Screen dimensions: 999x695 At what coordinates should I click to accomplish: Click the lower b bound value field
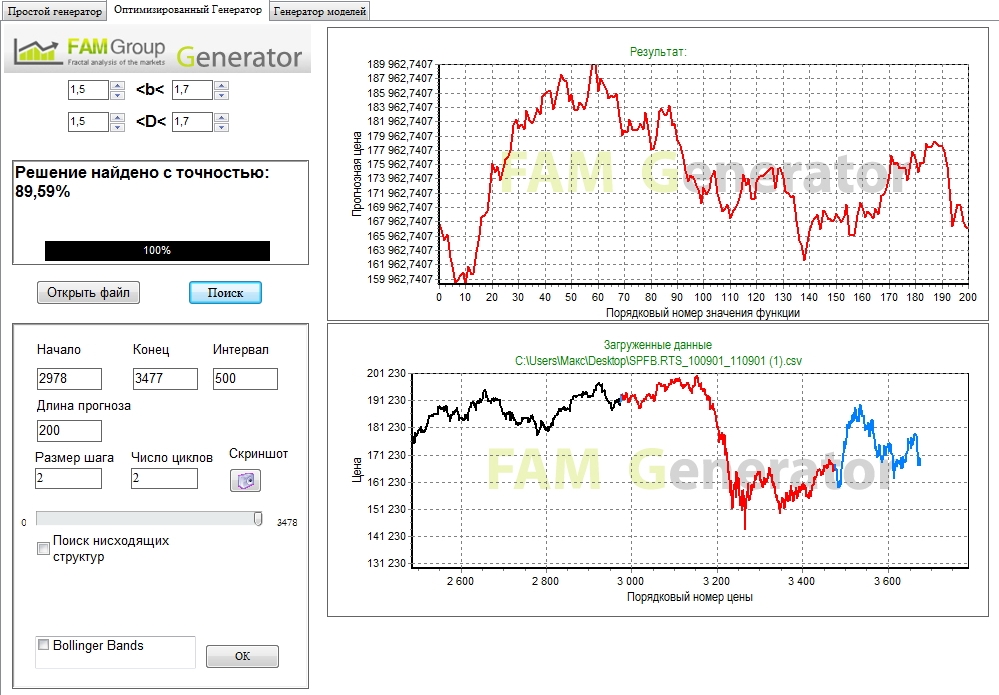pyautogui.click(x=89, y=90)
